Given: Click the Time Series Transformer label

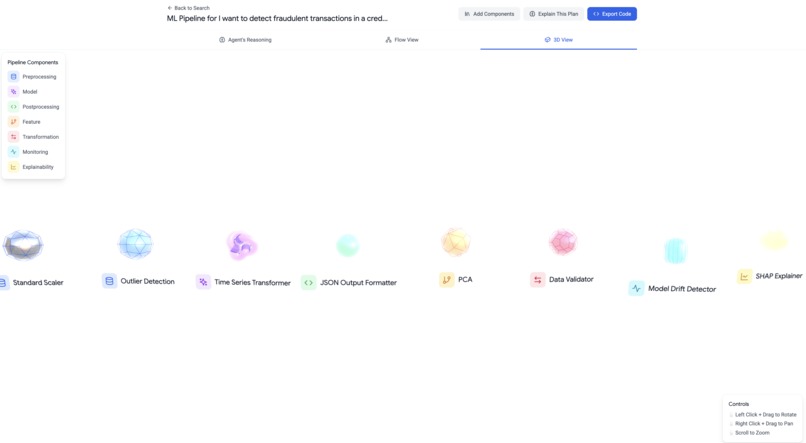Looking at the screenshot, I should click(252, 282).
